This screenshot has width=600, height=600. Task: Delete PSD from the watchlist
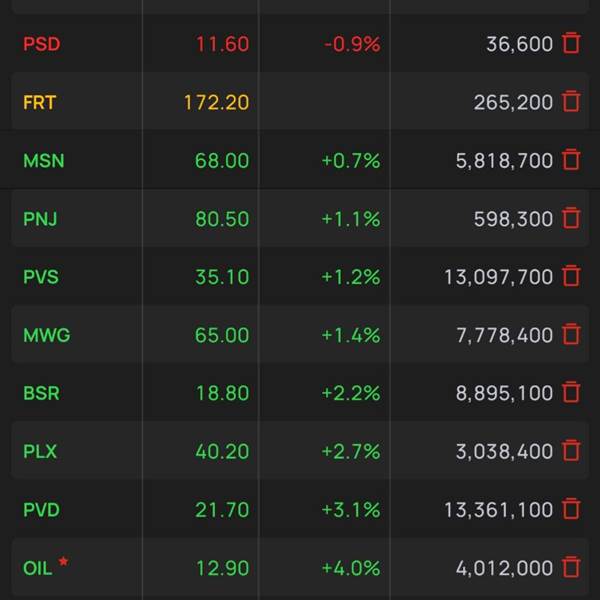(x=571, y=43)
